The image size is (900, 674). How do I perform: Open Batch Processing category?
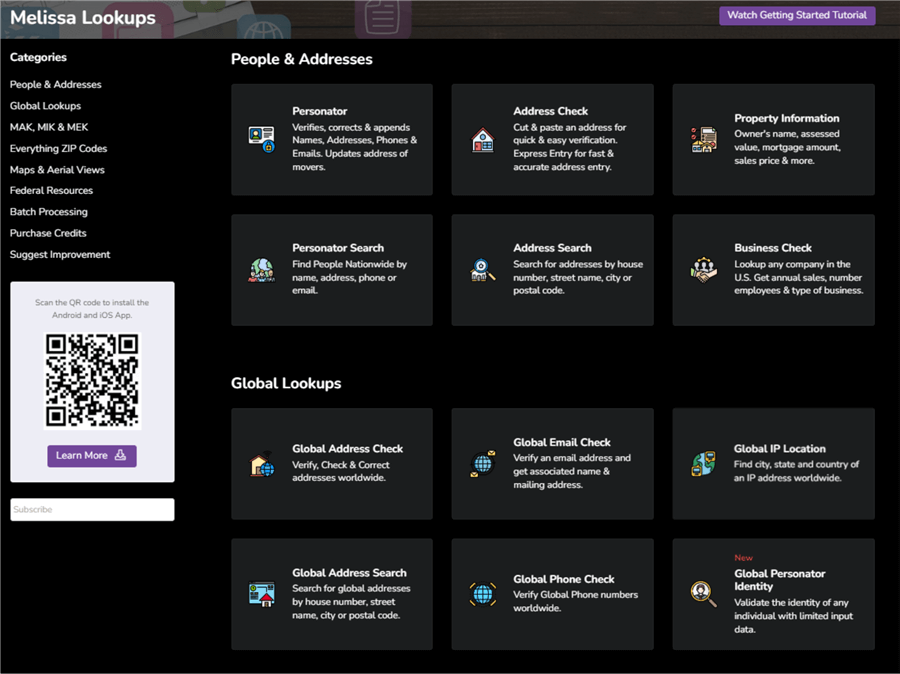click(x=49, y=211)
